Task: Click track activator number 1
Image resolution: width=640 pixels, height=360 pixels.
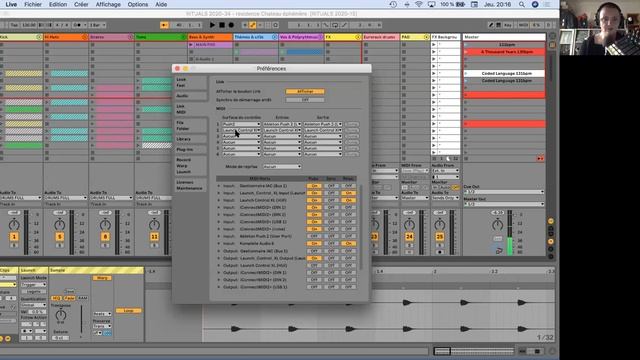Action: tap(14, 237)
